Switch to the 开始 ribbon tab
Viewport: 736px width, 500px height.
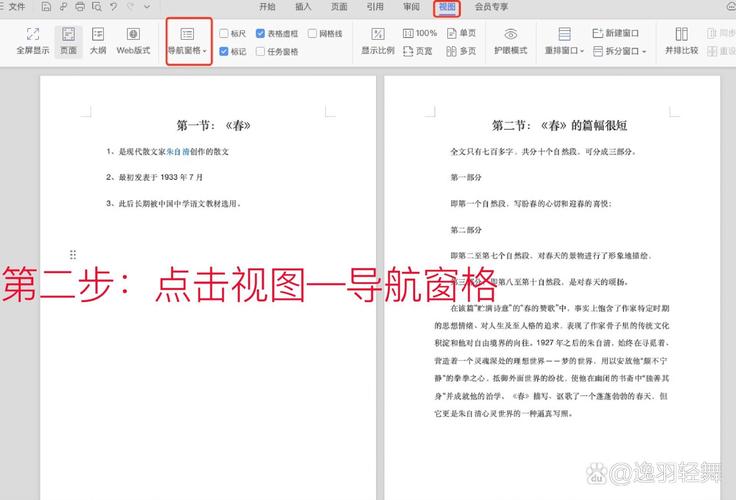click(x=267, y=7)
